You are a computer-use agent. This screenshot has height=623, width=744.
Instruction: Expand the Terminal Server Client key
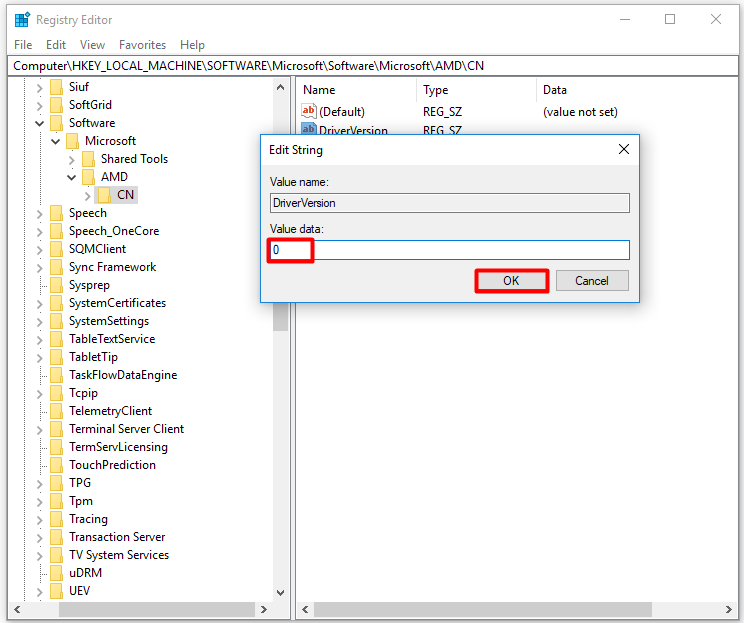pos(40,430)
